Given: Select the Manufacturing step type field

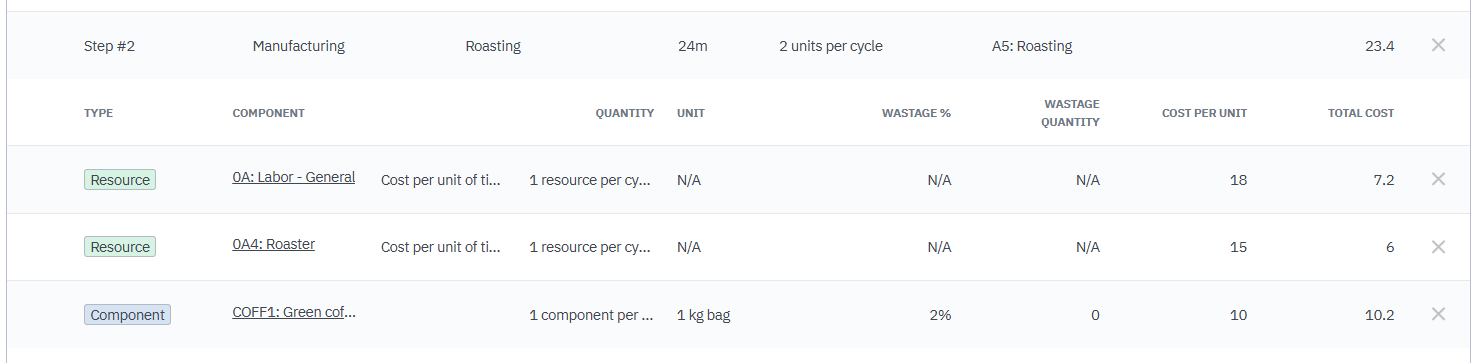Looking at the screenshot, I should pos(299,46).
